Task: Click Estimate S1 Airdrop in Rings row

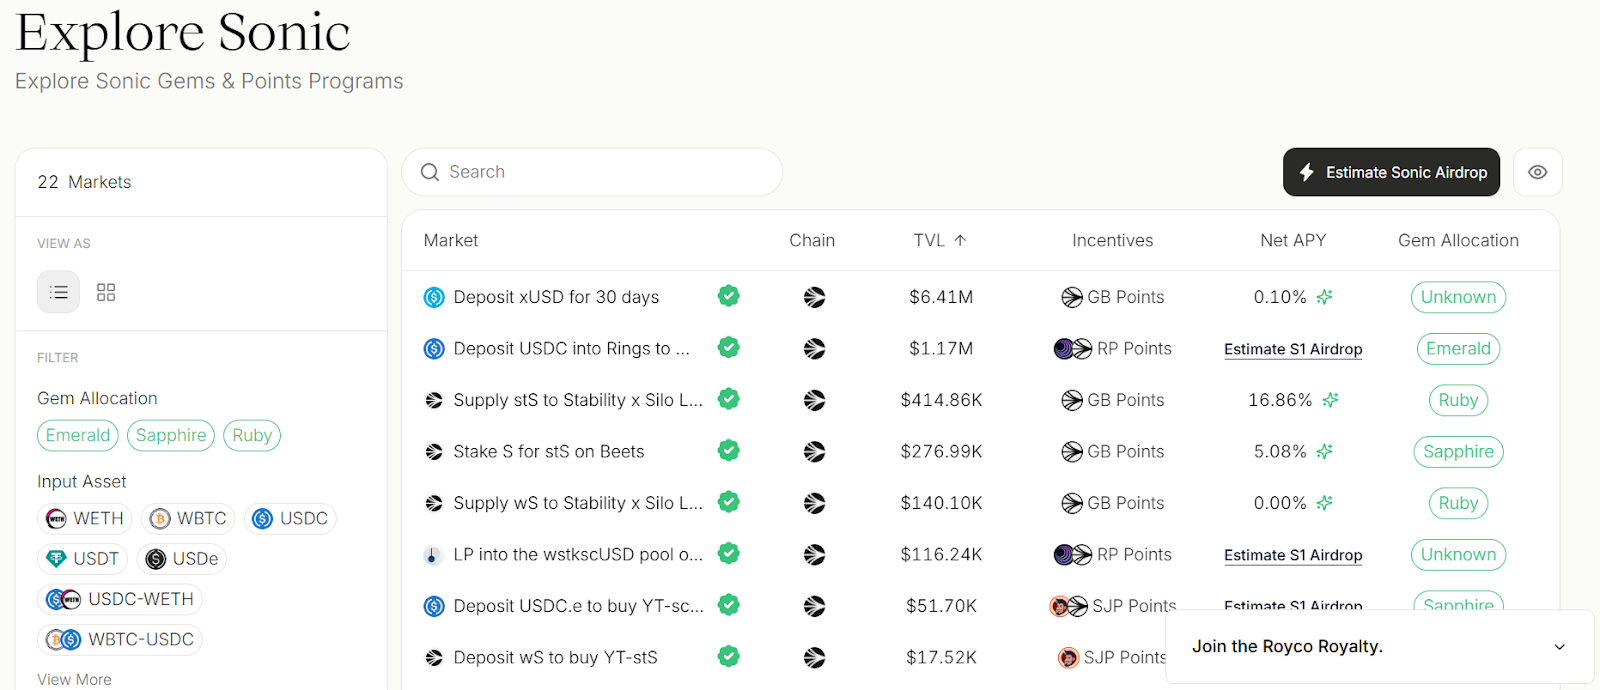Action: pos(1293,349)
